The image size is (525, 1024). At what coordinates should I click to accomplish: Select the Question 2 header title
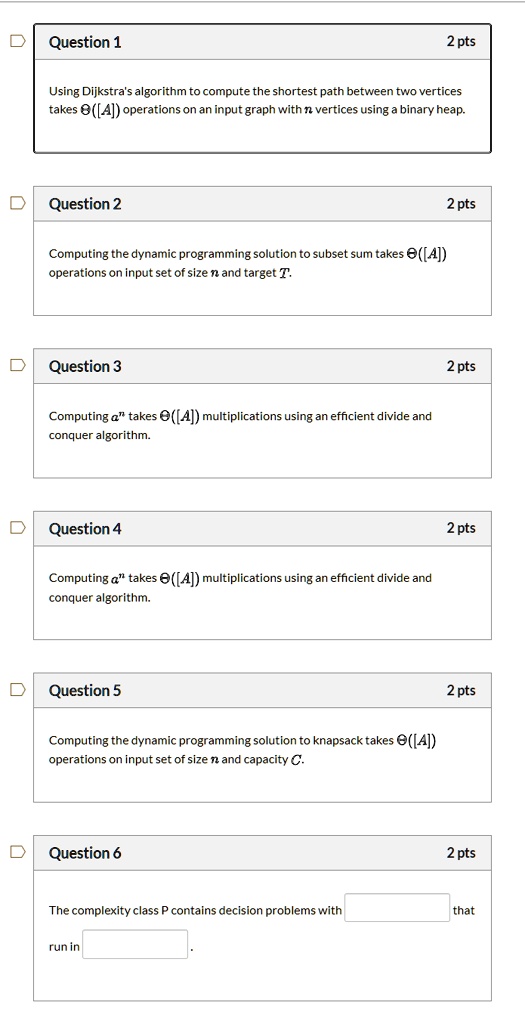click(86, 204)
